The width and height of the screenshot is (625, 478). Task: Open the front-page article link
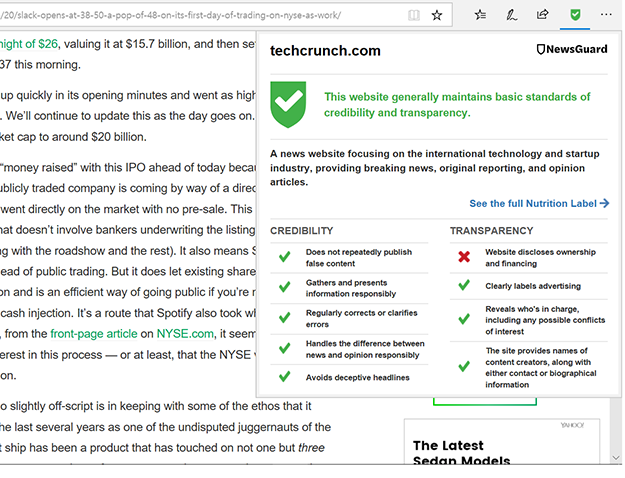(94, 333)
